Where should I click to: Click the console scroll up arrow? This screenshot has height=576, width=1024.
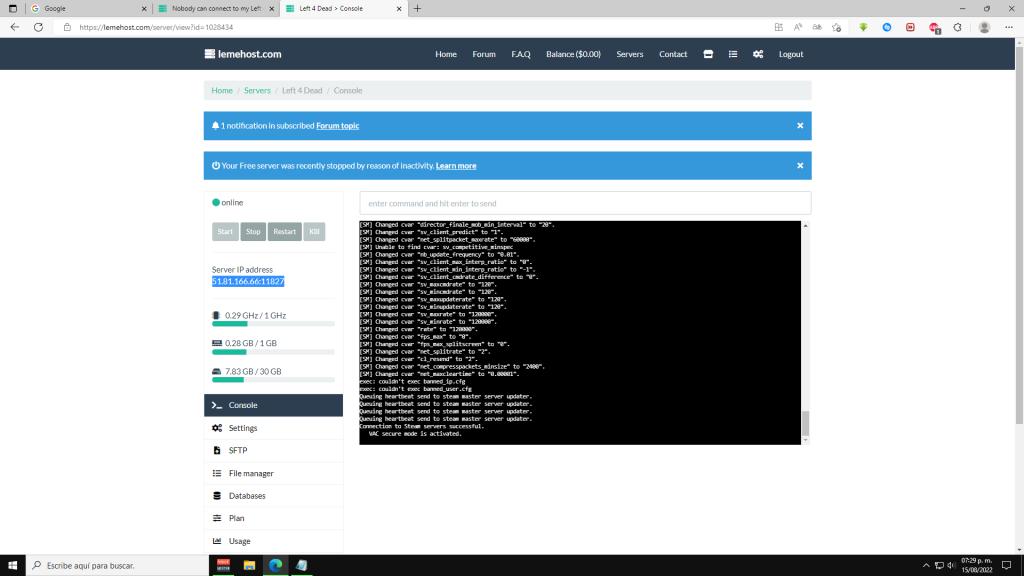[x=805, y=225]
